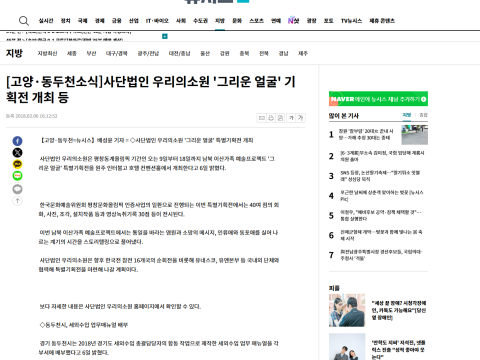Select the 전북 region tab
The width and height of the screenshot is (480, 360).
264,53
